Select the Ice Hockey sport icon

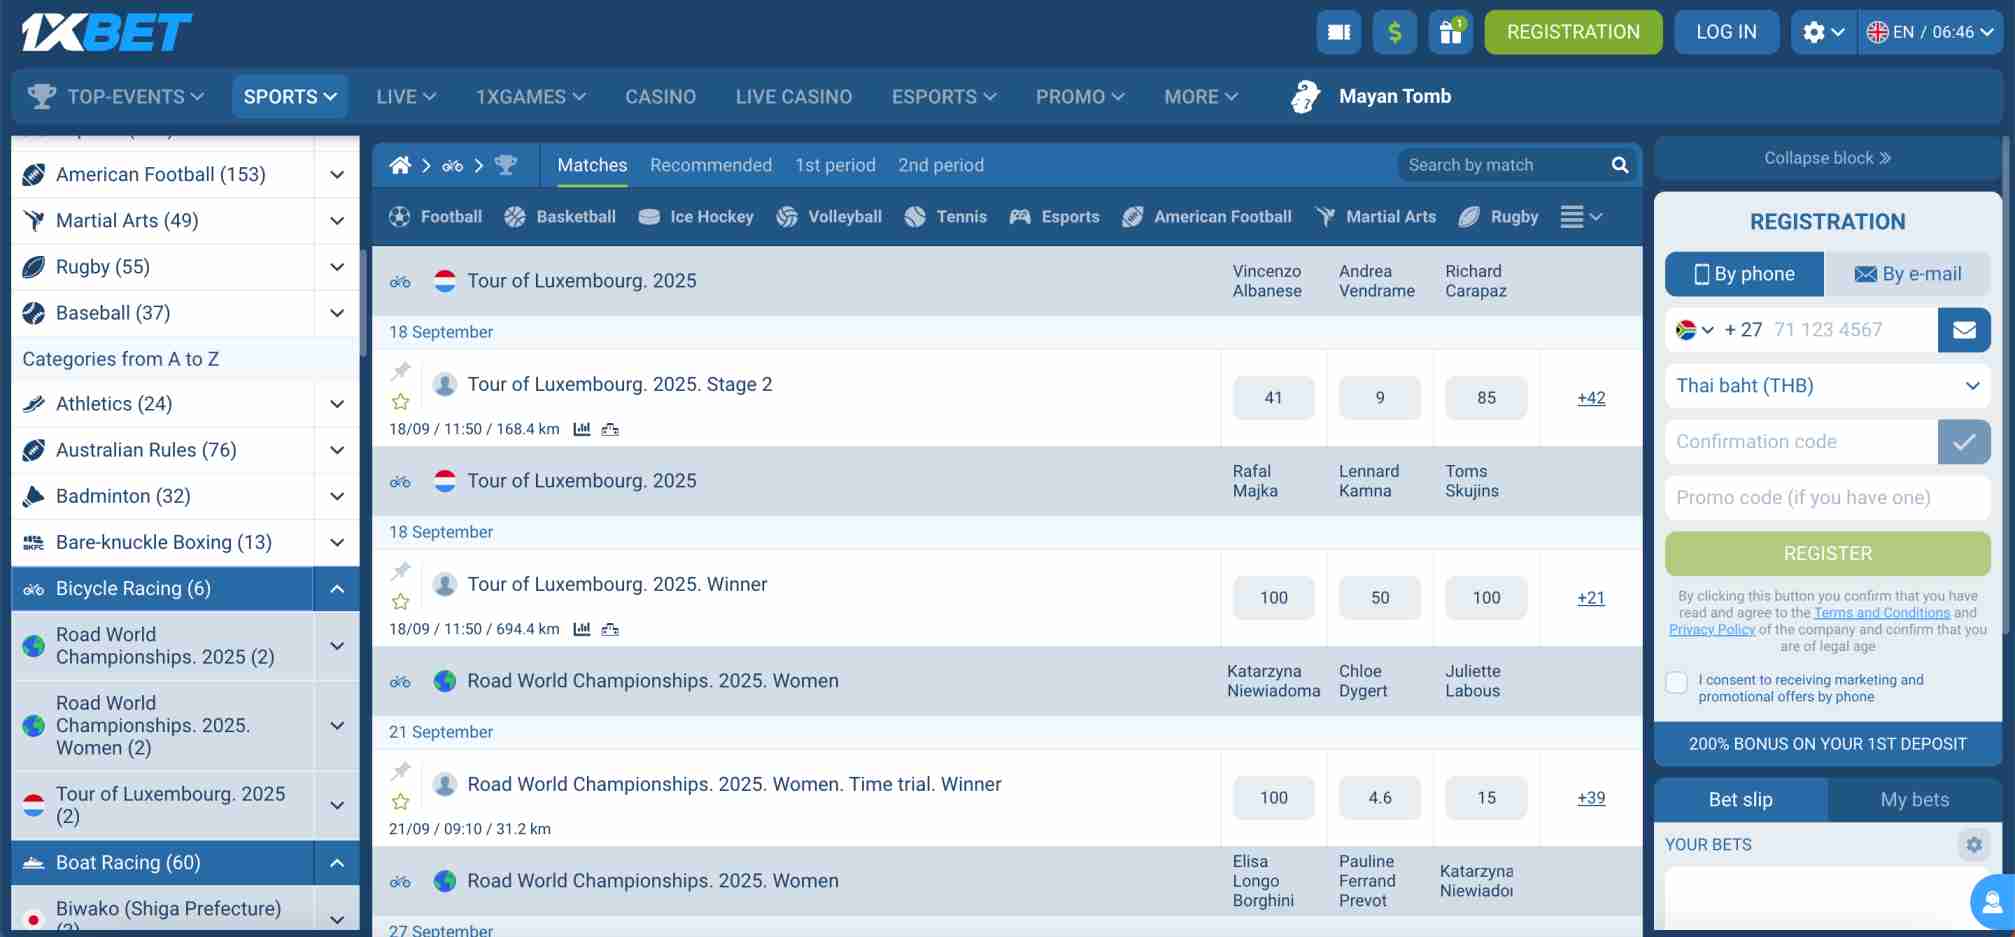[x=650, y=216]
